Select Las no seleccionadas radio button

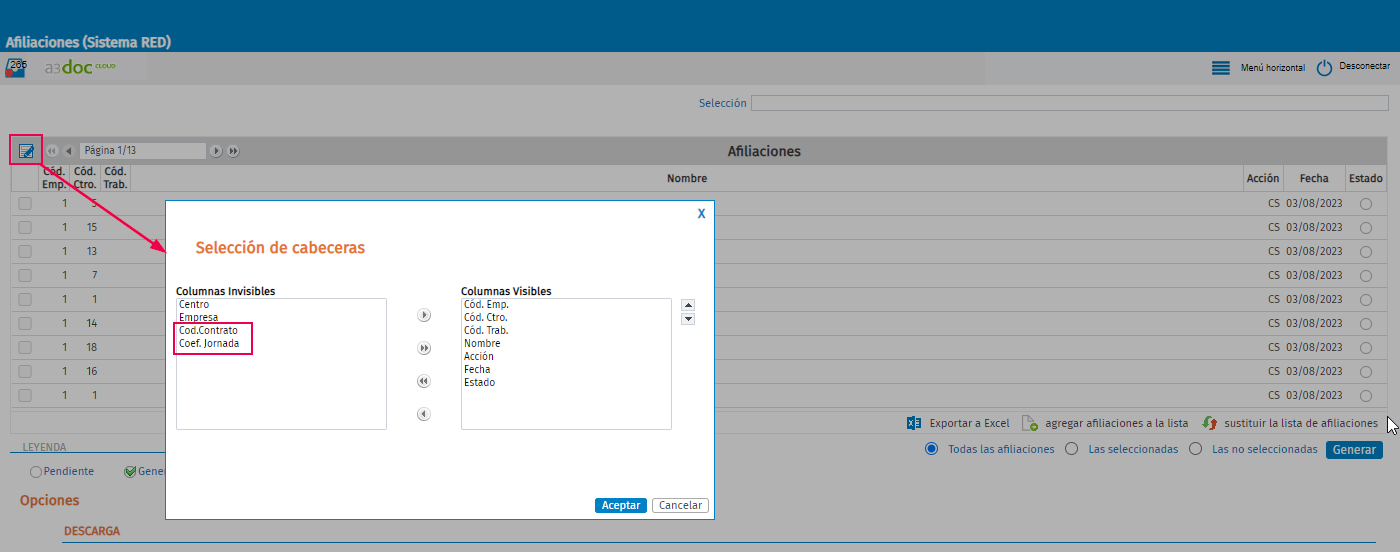tap(1195, 449)
